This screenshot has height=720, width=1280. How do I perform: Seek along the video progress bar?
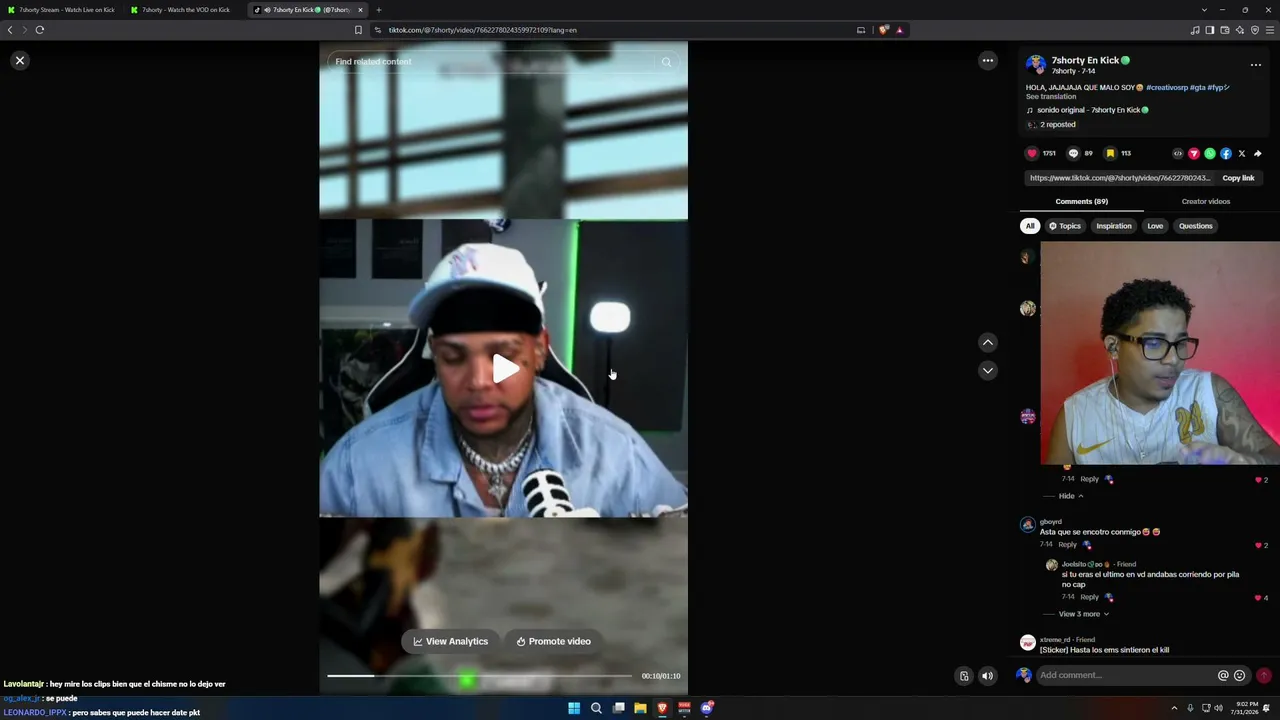pyautogui.click(x=479, y=676)
